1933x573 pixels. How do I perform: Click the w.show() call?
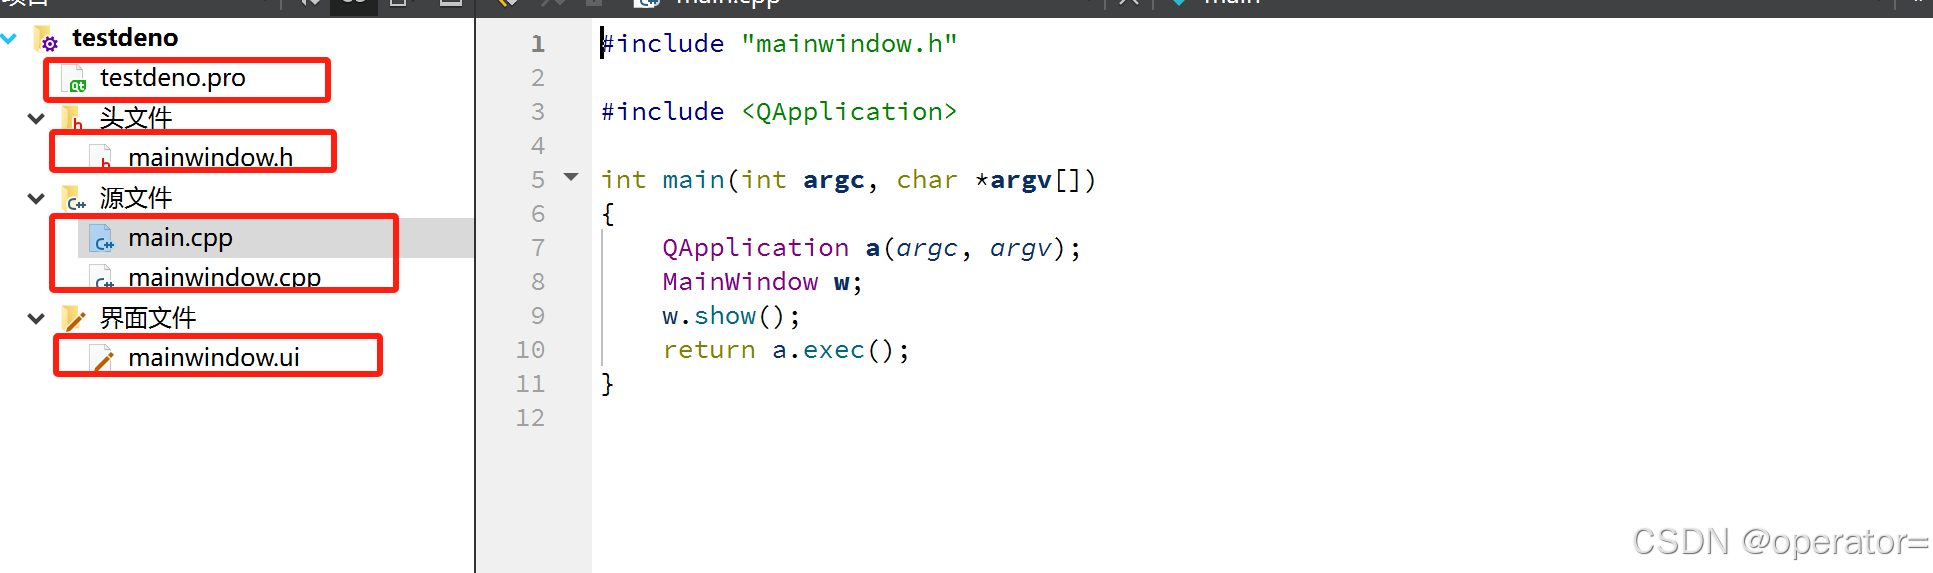[x=731, y=316]
